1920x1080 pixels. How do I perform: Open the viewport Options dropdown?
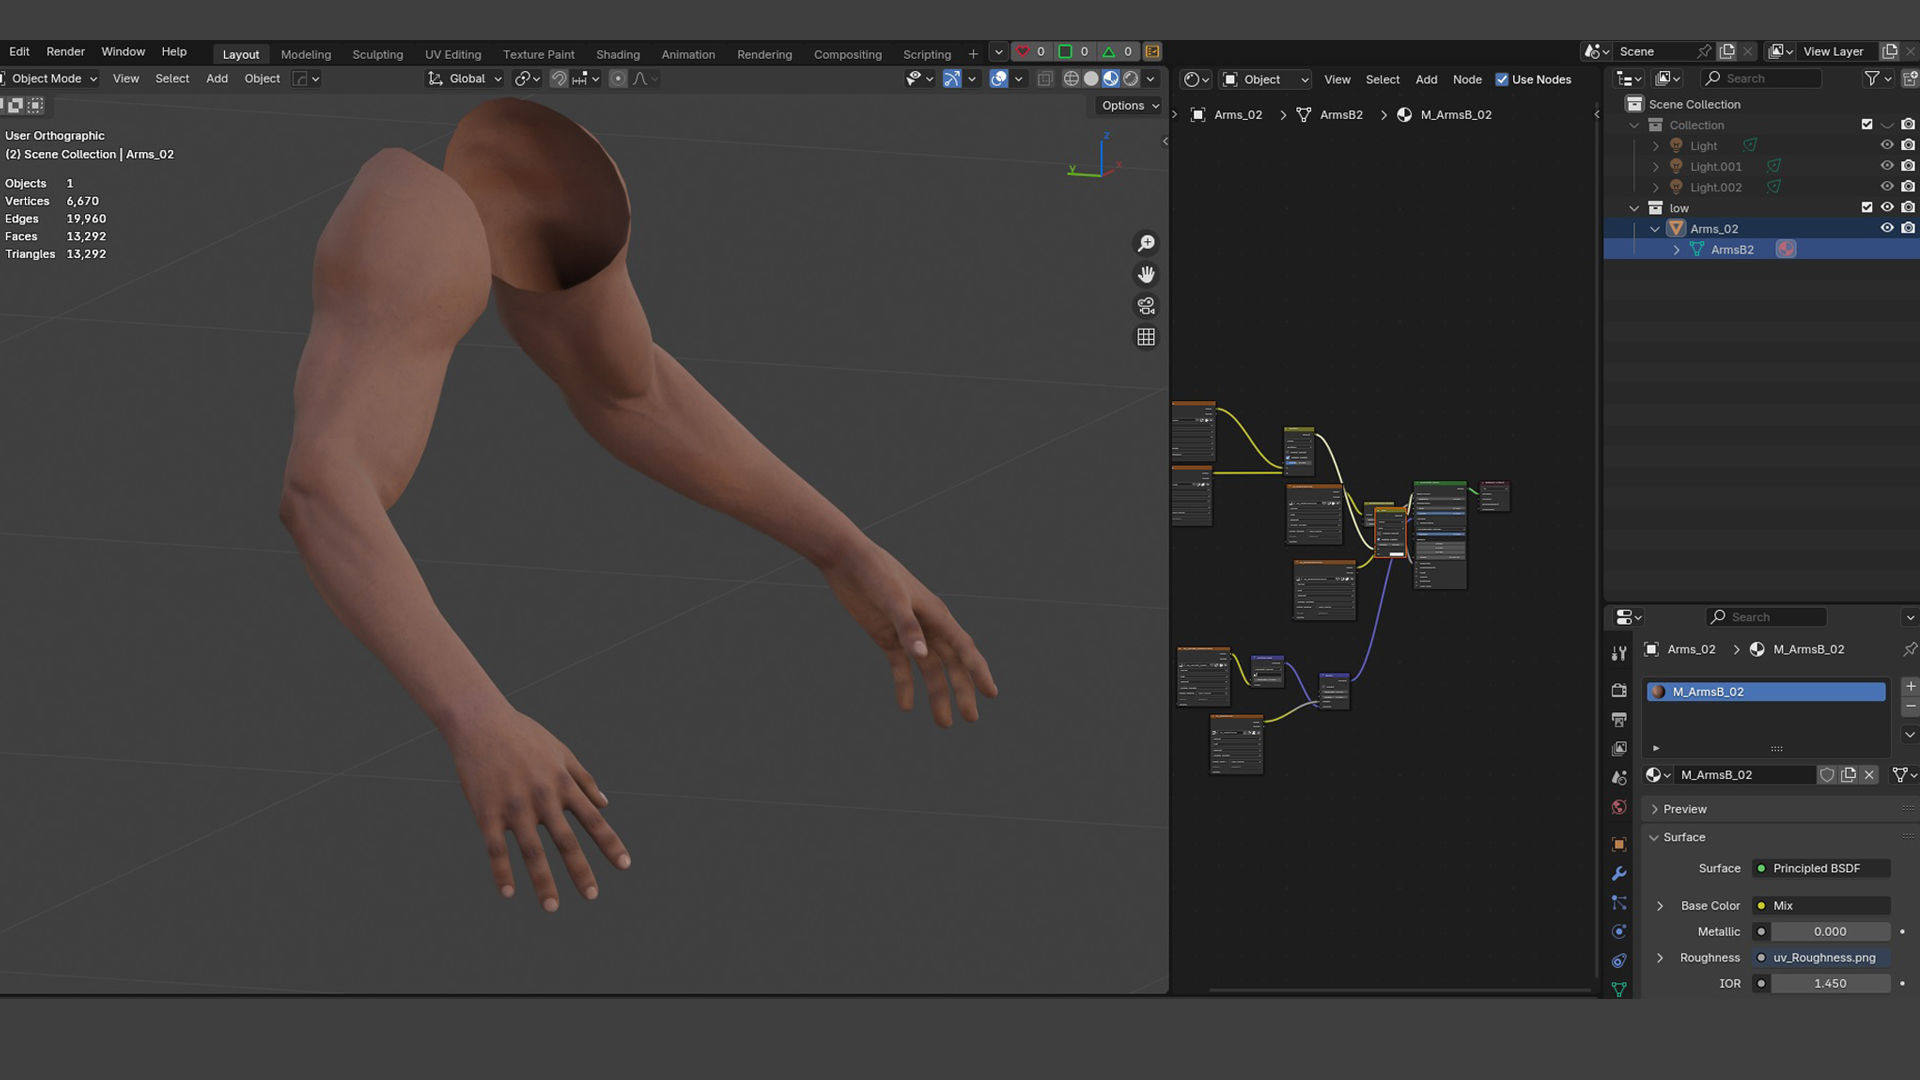[1130, 105]
